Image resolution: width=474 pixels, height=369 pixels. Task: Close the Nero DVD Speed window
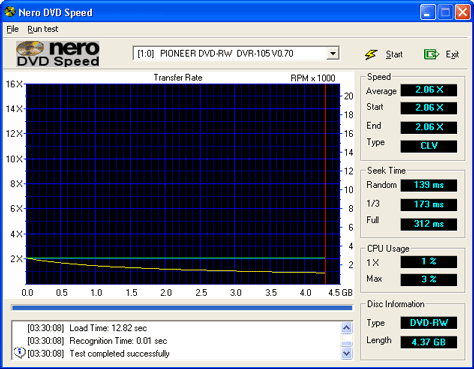(x=463, y=12)
